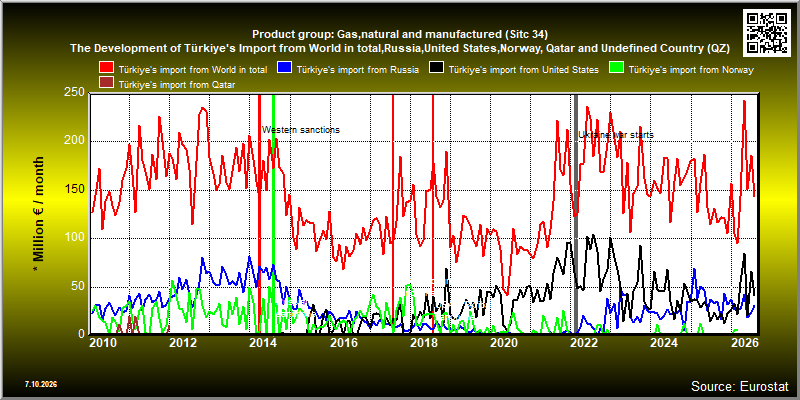Click the 2024 x-axis label
The height and width of the screenshot is (400, 800).
(x=664, y=344)
